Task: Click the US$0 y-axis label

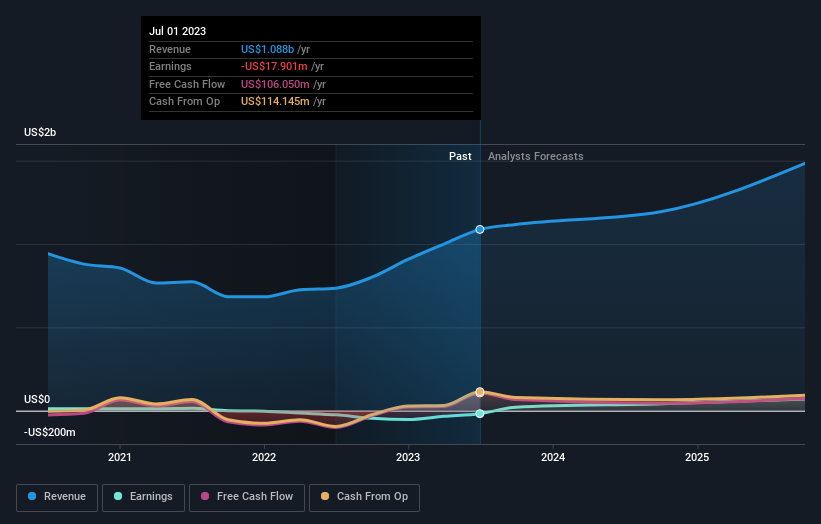Action: (37, 399)
